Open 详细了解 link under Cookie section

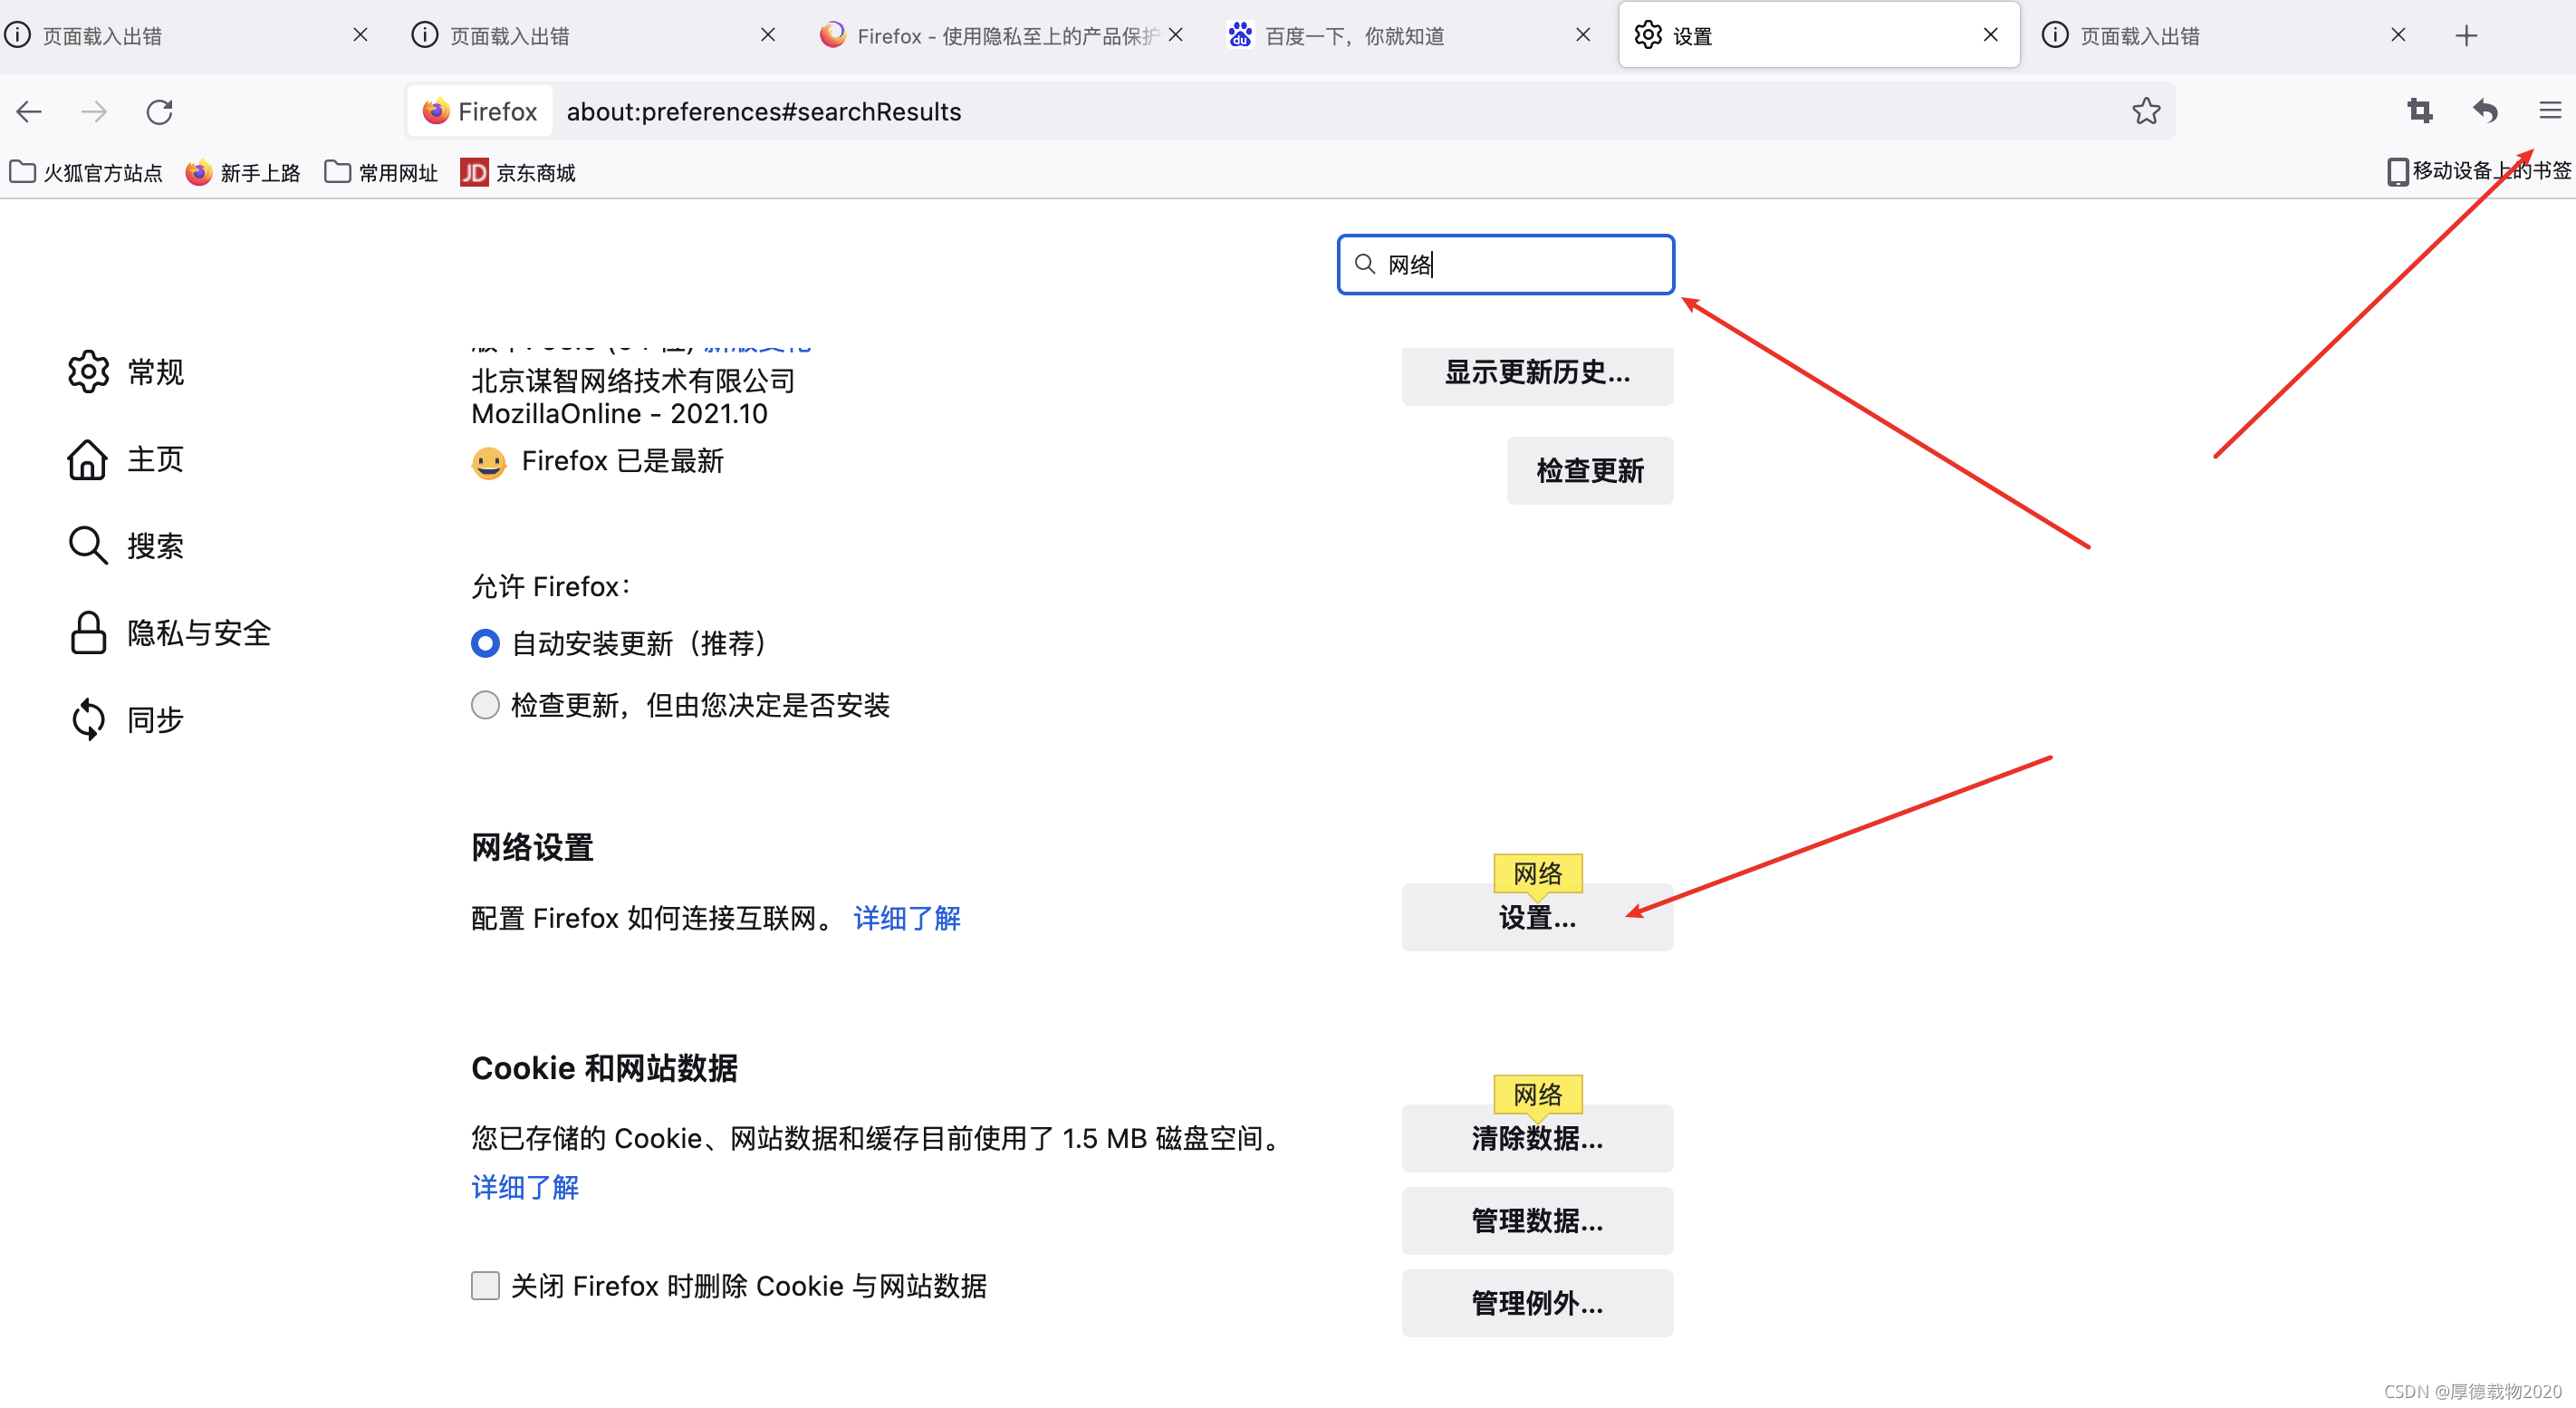point(525,1187)
